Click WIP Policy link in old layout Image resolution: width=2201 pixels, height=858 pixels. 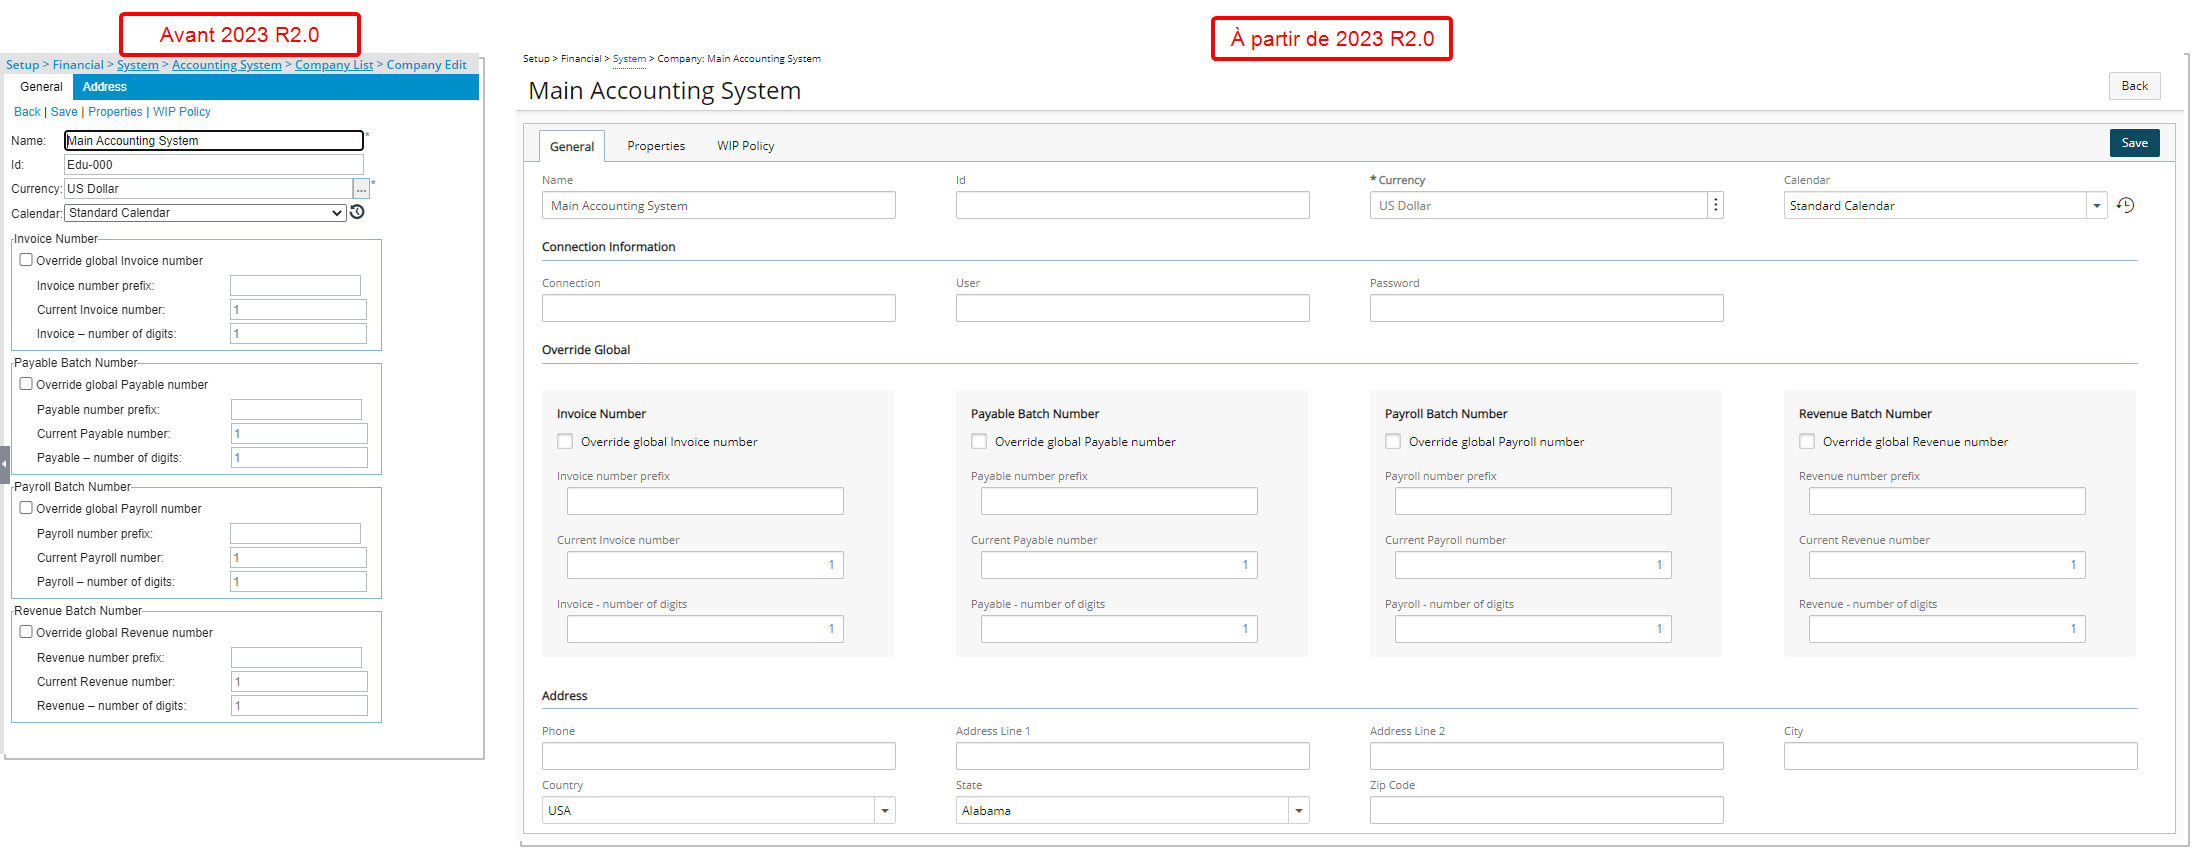coord(182,112)
